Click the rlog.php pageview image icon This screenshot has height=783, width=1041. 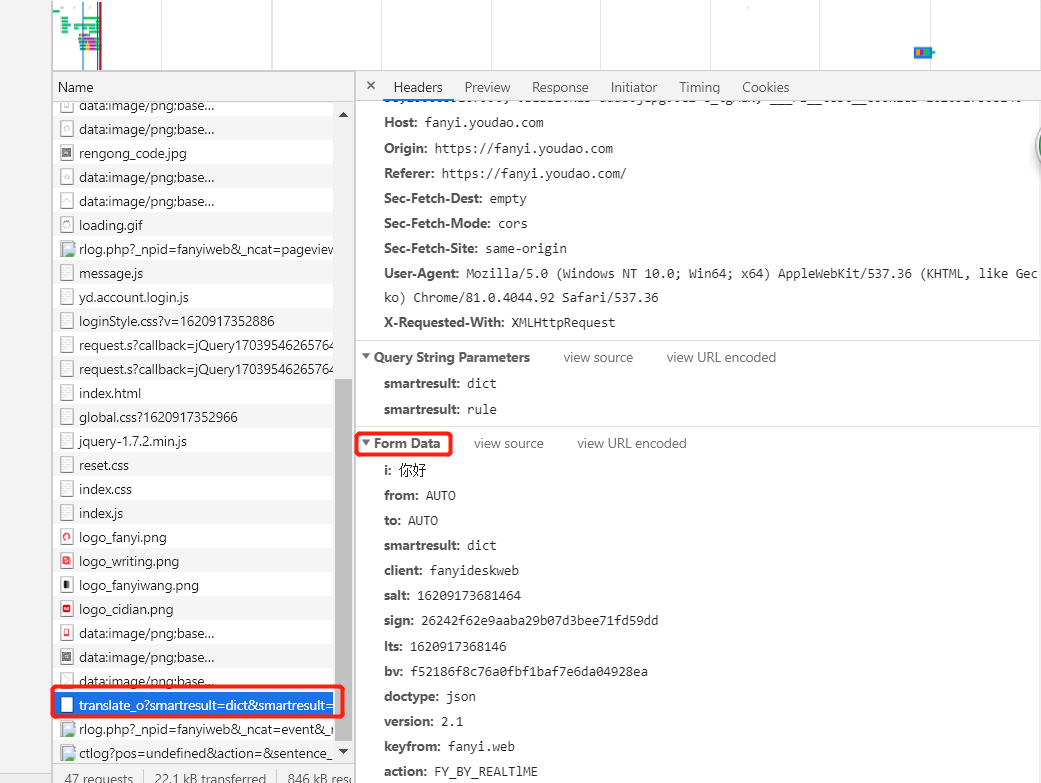68,249
